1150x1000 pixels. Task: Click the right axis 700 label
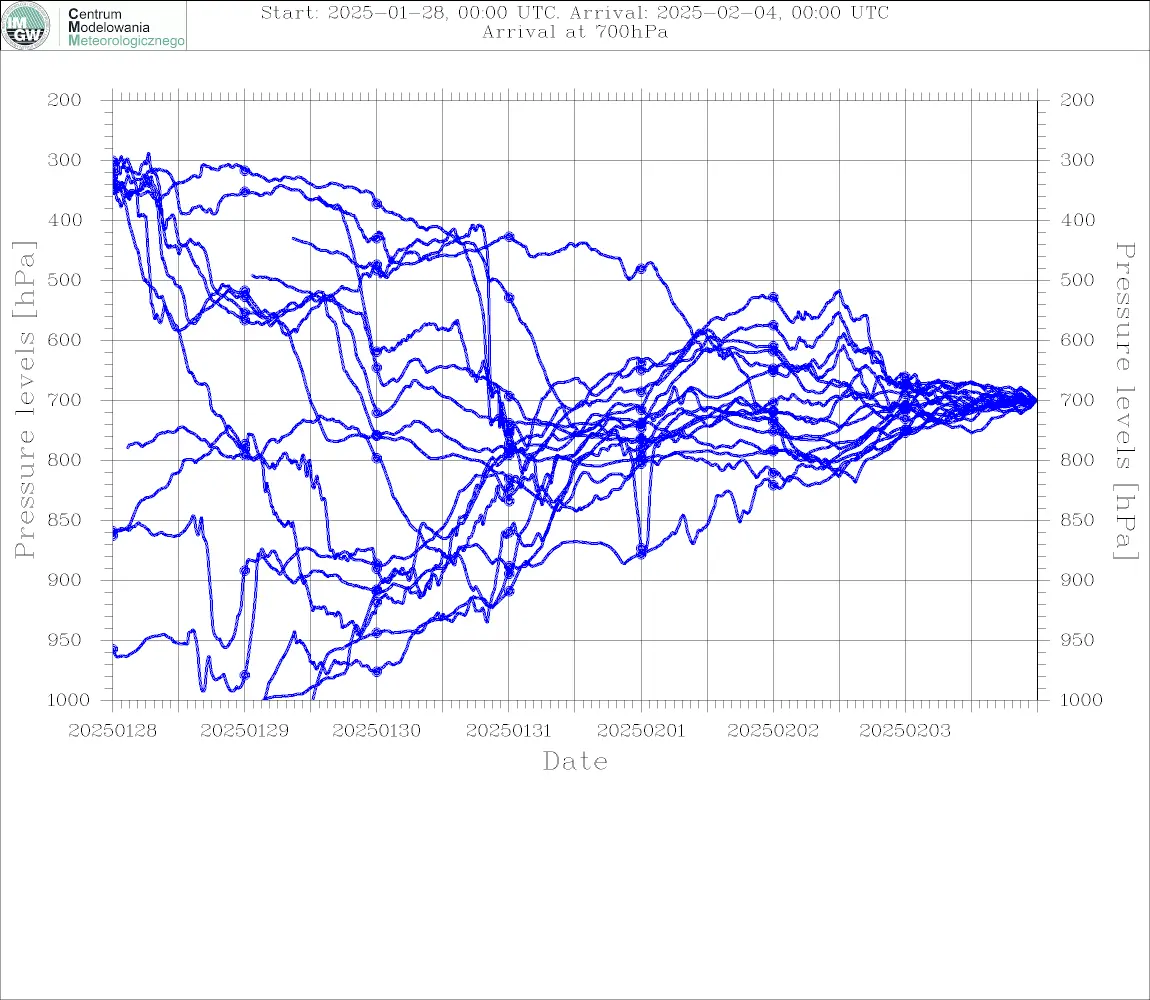1077,401
